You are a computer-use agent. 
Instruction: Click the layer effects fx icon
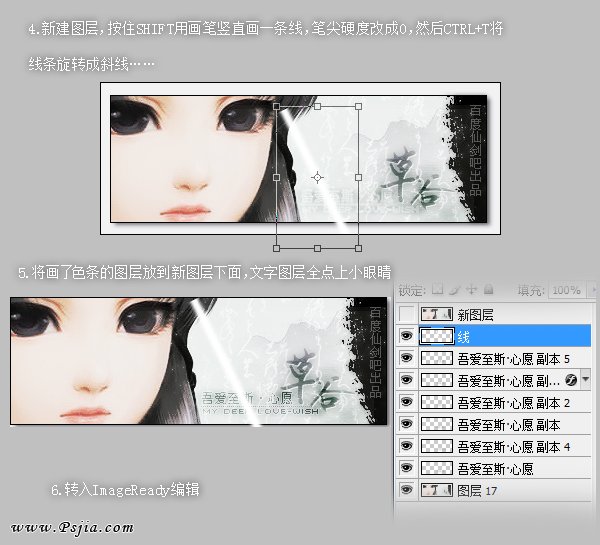pyautogui.click(x=571, y=380)
